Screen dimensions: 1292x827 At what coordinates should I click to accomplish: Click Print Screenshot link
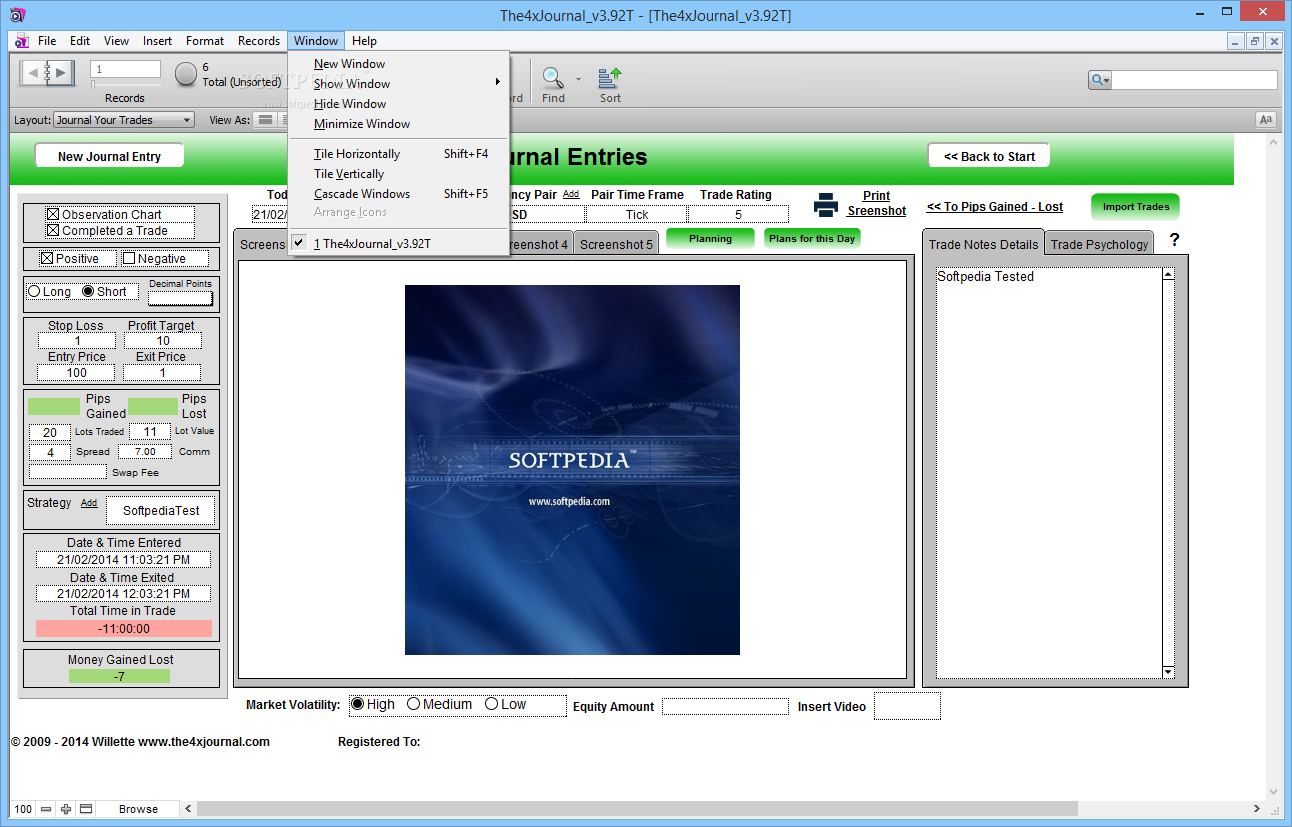pos(876,203)
